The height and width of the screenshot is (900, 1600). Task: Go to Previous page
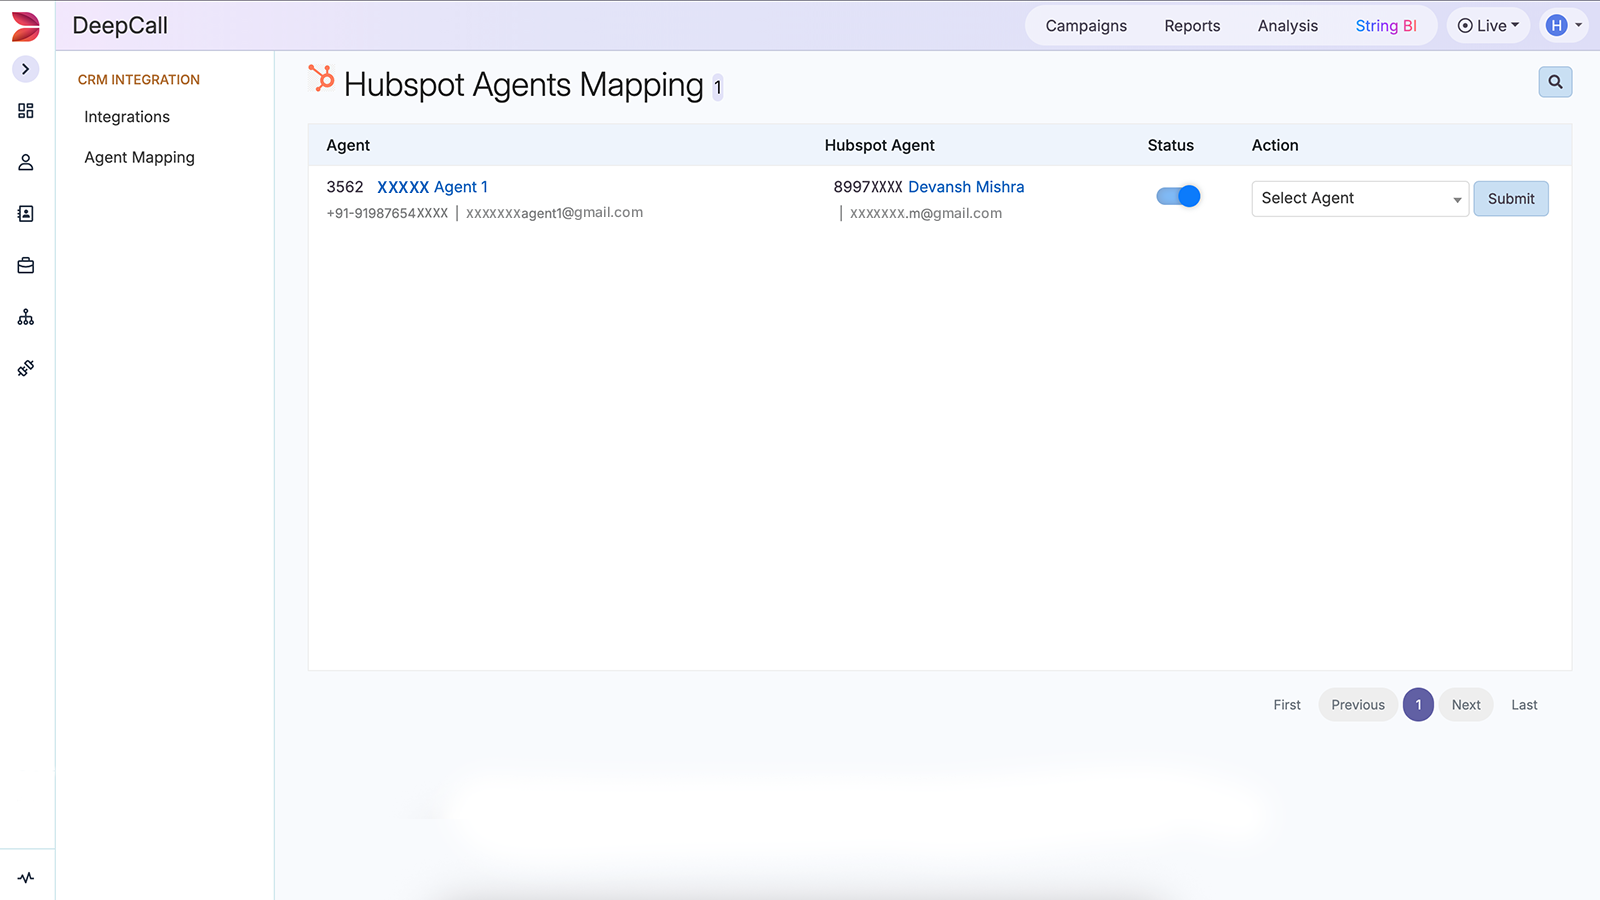point(1358,705)
